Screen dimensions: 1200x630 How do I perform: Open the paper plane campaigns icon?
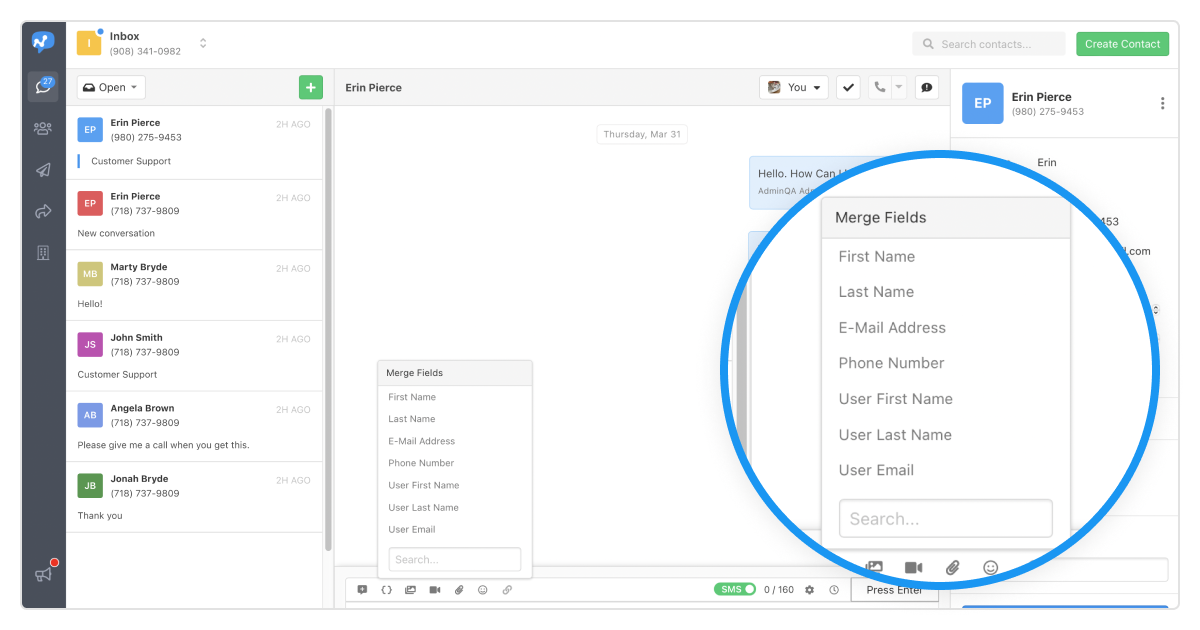[x=43, y=170]
